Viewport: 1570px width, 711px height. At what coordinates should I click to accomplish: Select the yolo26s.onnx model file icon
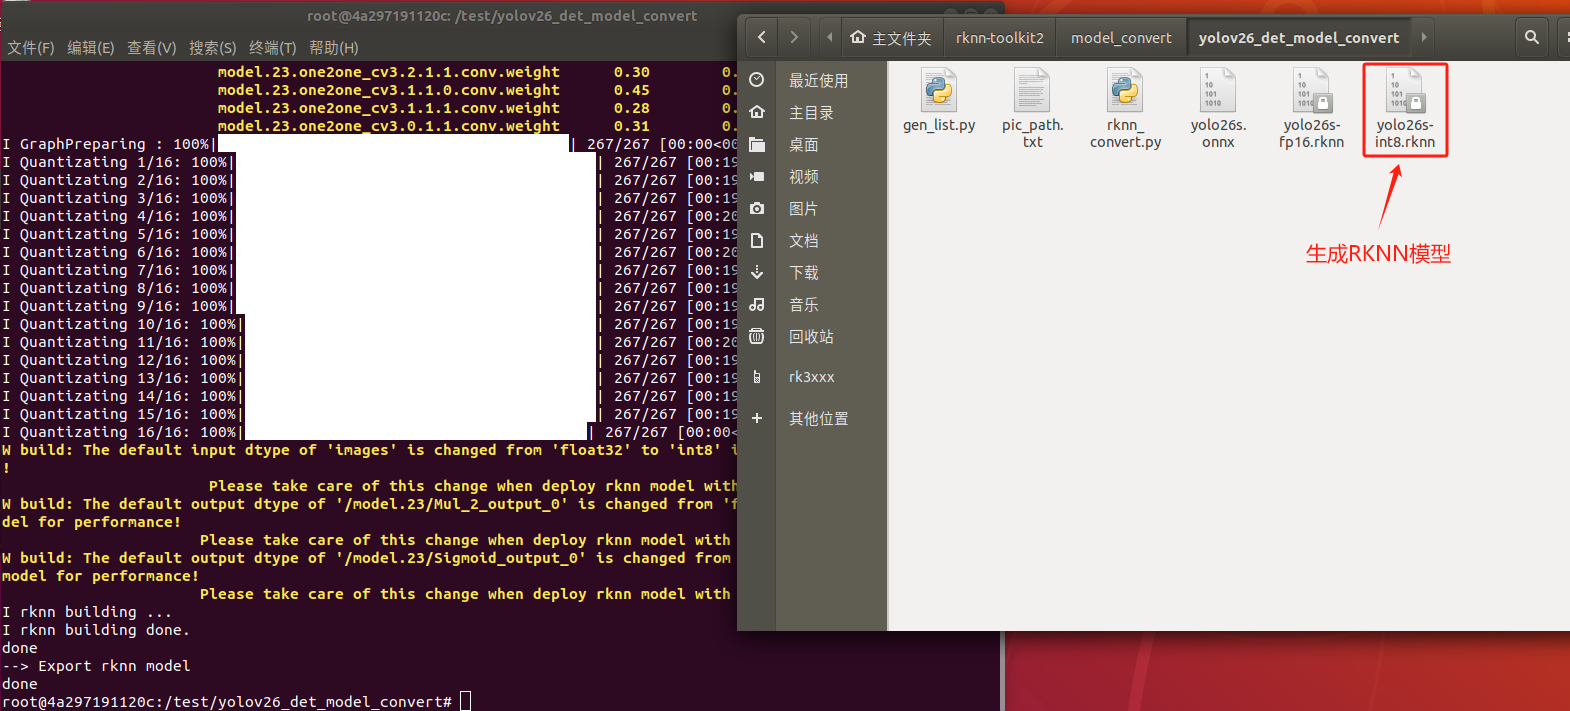click(1218, 90)
